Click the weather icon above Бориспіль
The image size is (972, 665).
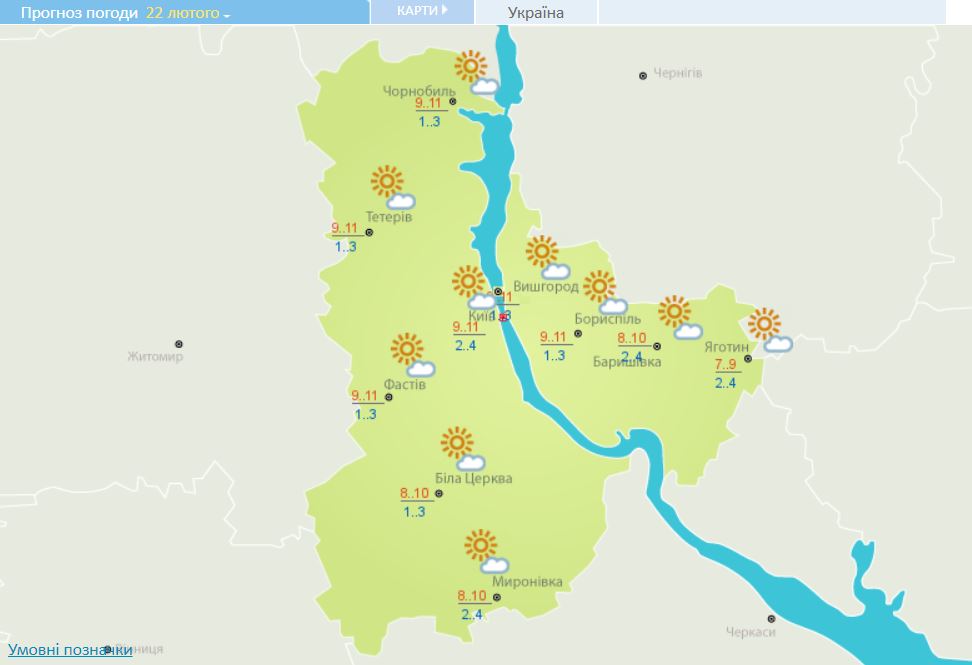605,292
